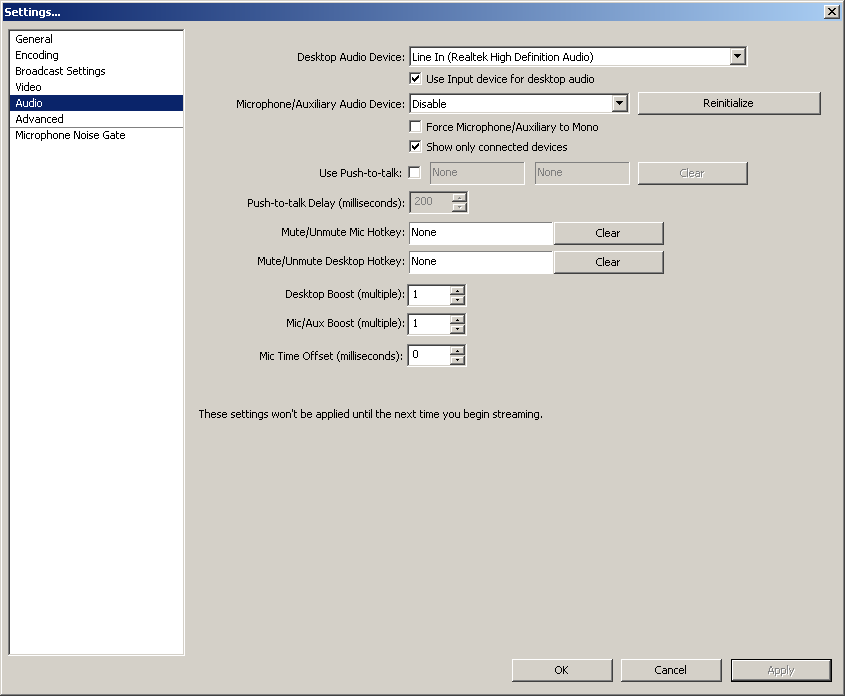845x696 pixels.
Task: Decrease Desktop Boost value with down arrow
Action: tap(457, 300)
